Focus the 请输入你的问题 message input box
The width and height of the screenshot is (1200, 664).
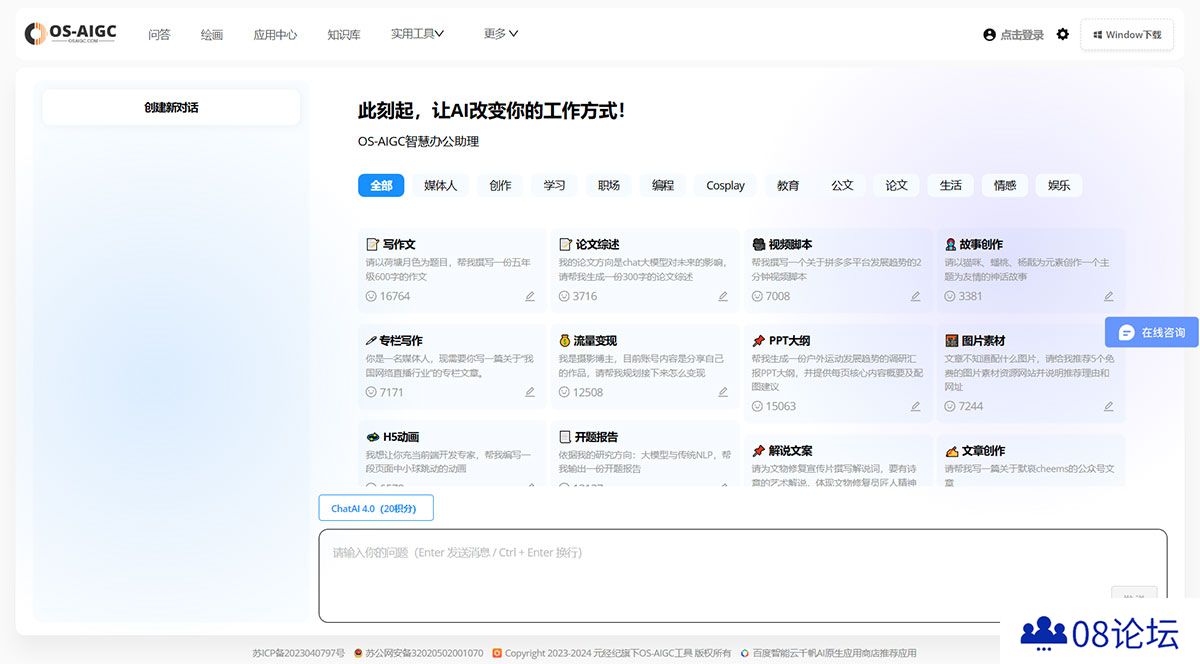742,575
